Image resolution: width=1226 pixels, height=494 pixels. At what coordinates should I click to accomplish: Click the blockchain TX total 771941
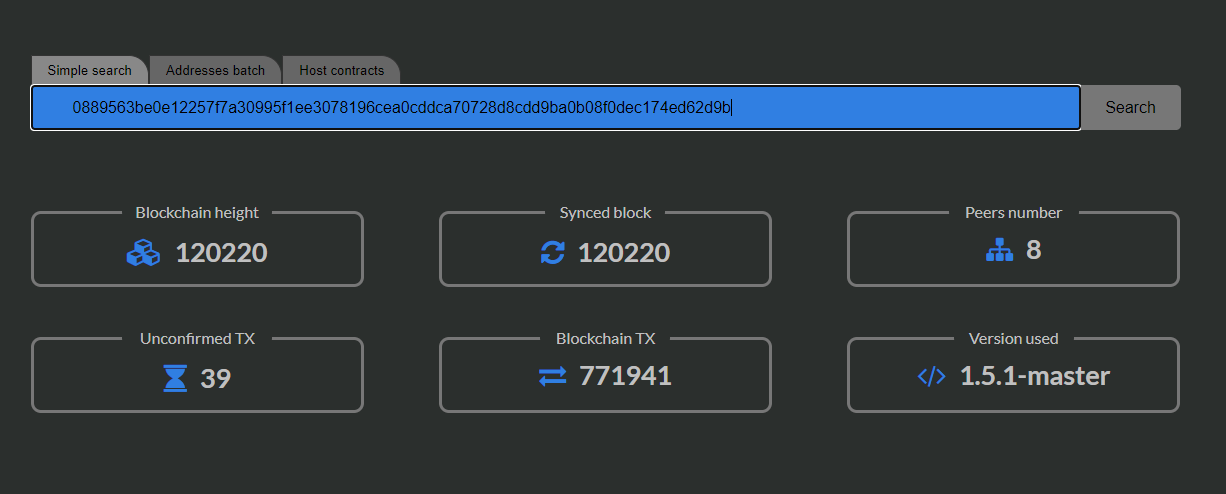[x=625, y=377]
